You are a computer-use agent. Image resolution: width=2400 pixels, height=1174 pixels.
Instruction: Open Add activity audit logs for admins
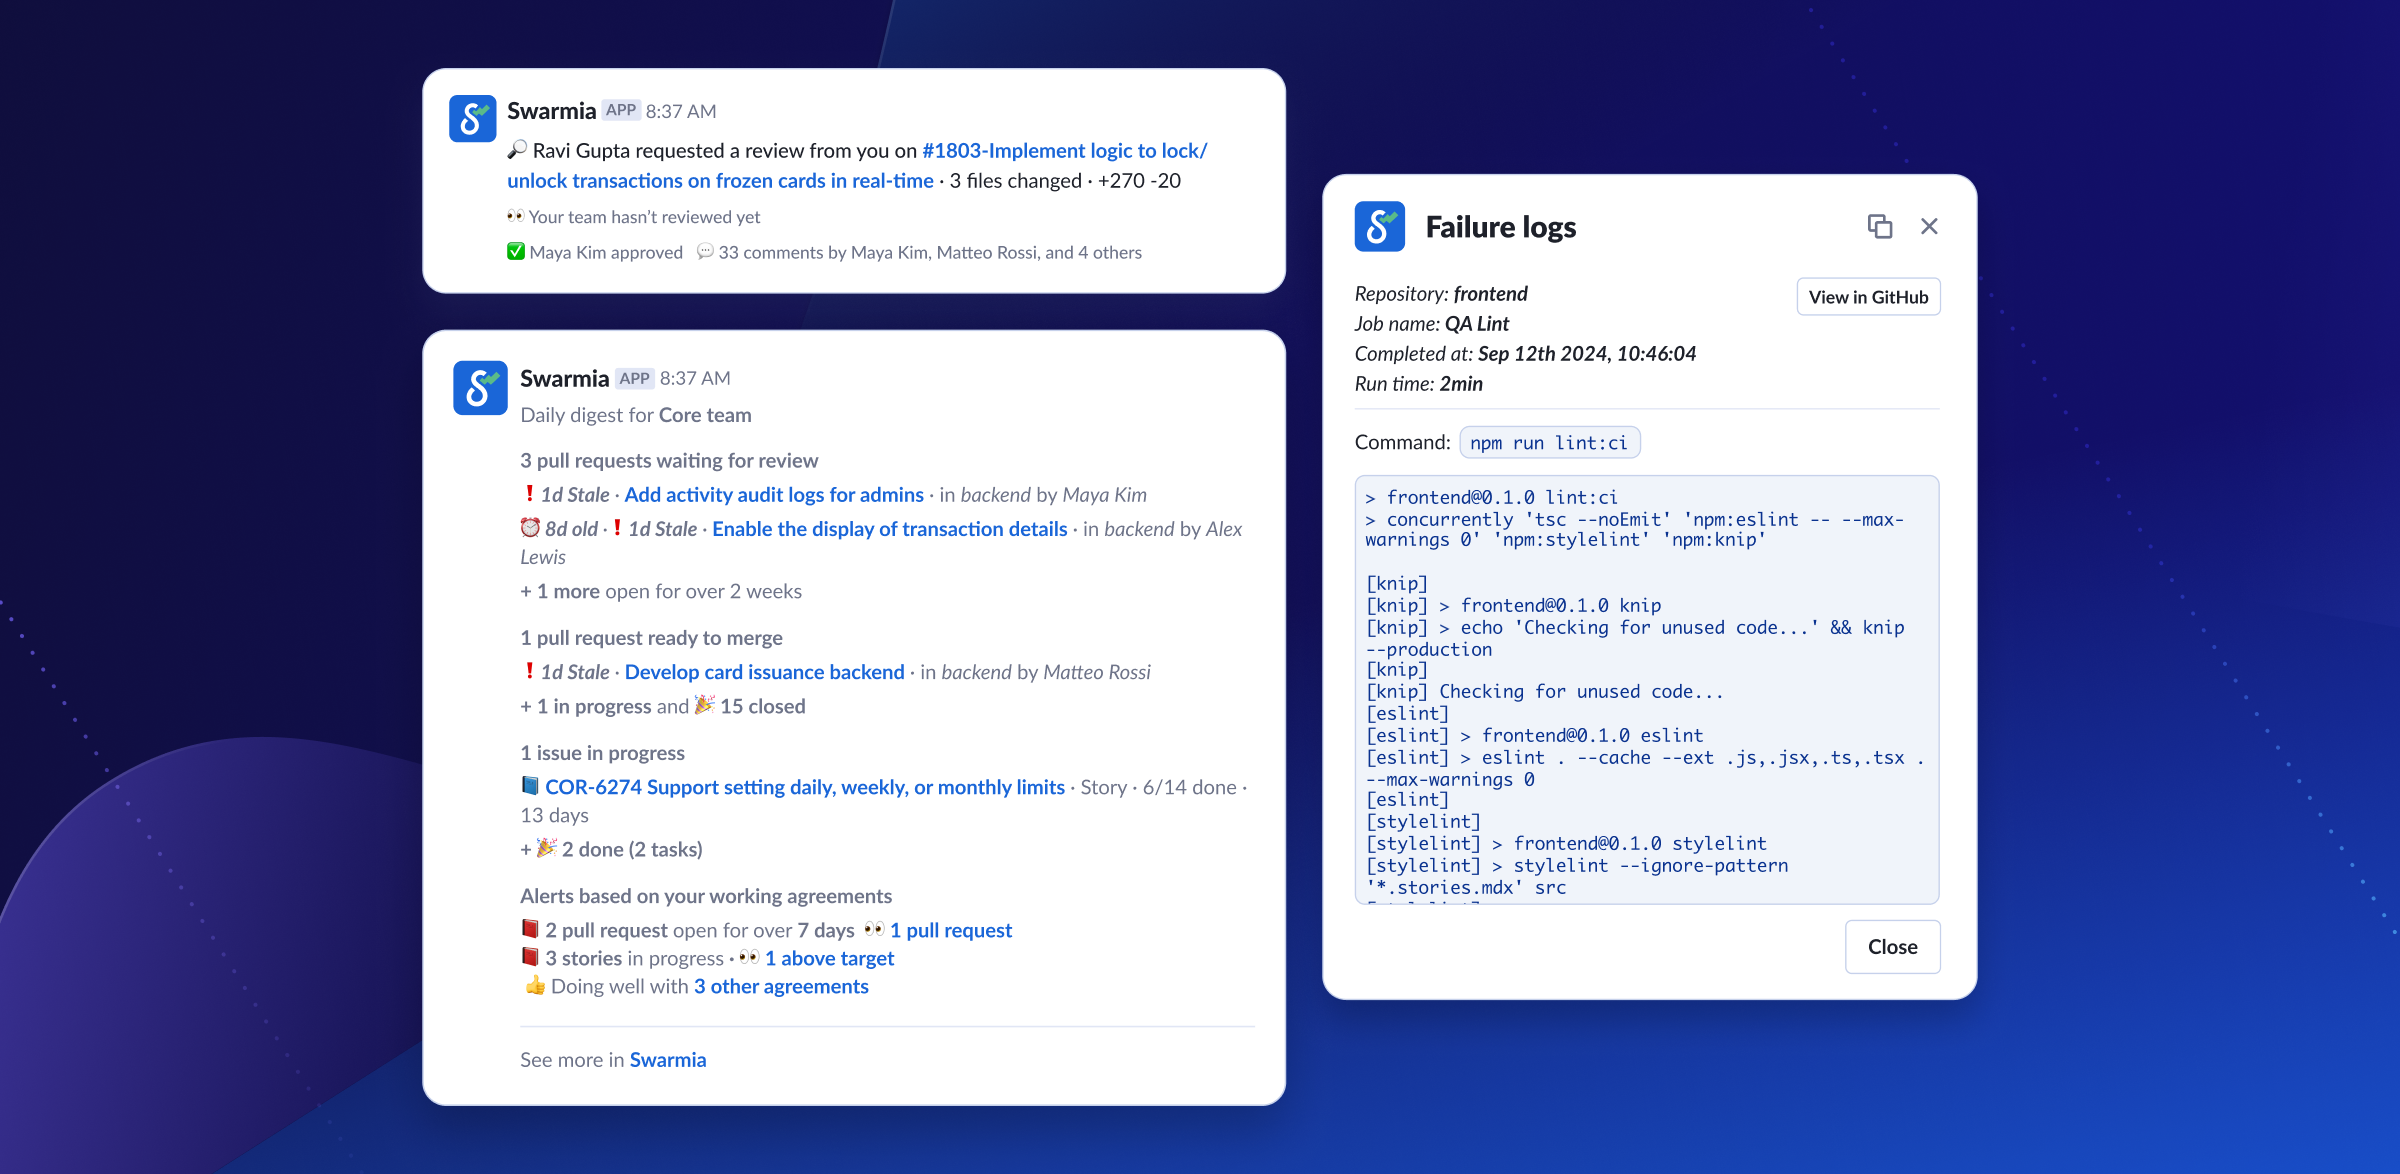774,495
